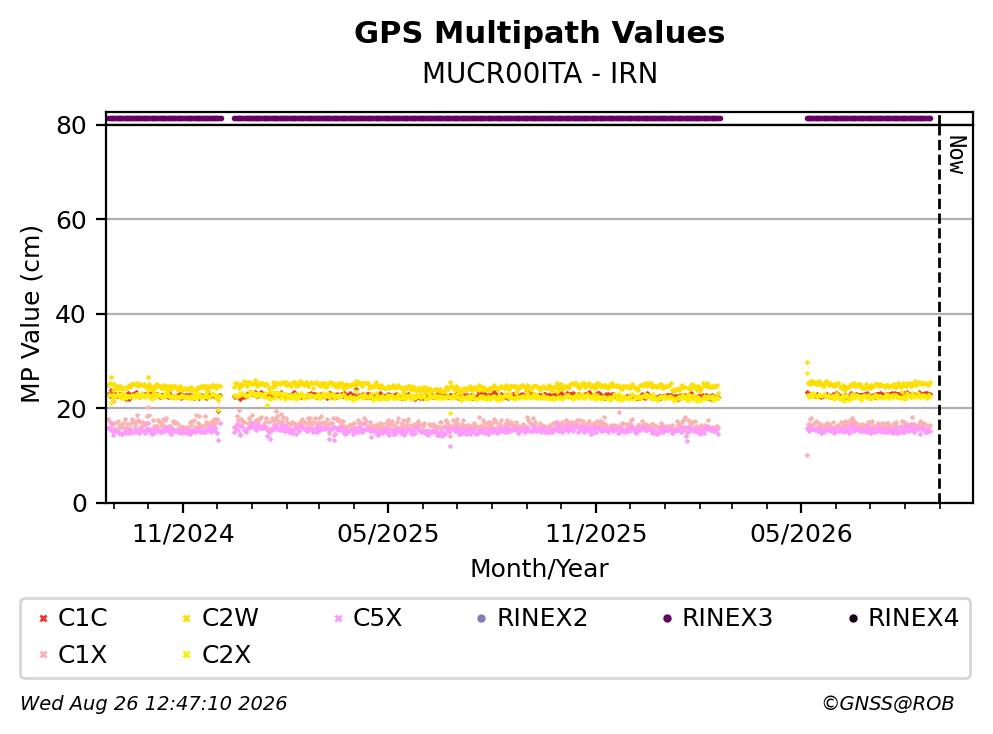
Task: Click the 'Now' dashed line marker
Action: (x=939, y=310)
